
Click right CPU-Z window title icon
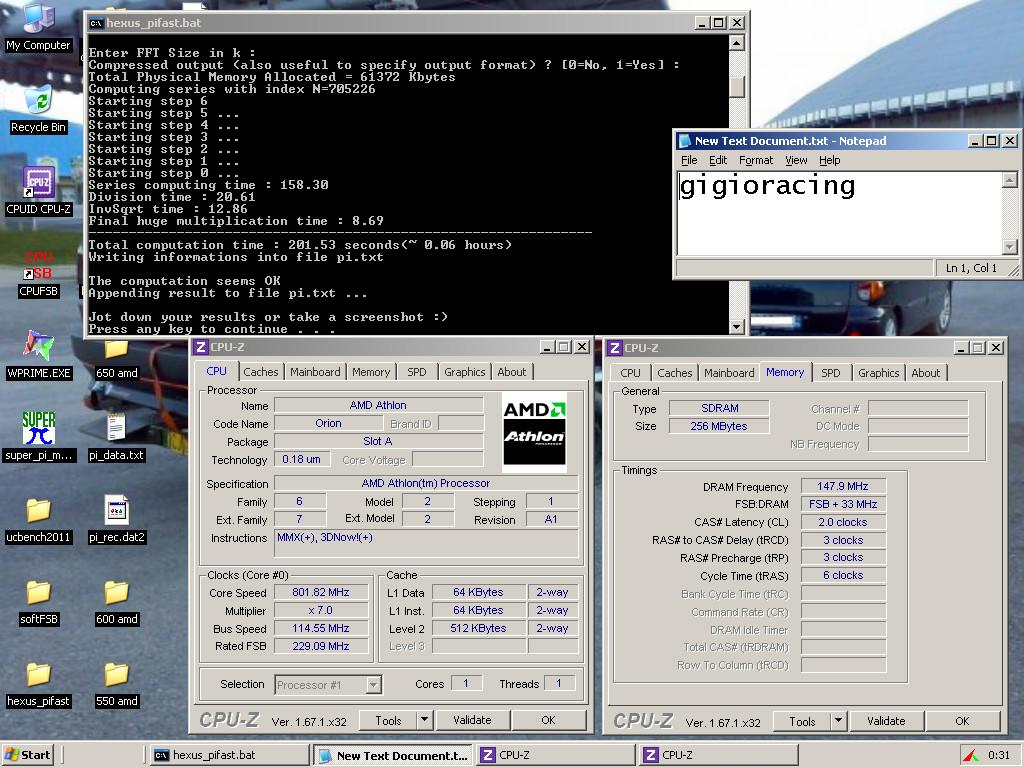[x=615, y=347]
